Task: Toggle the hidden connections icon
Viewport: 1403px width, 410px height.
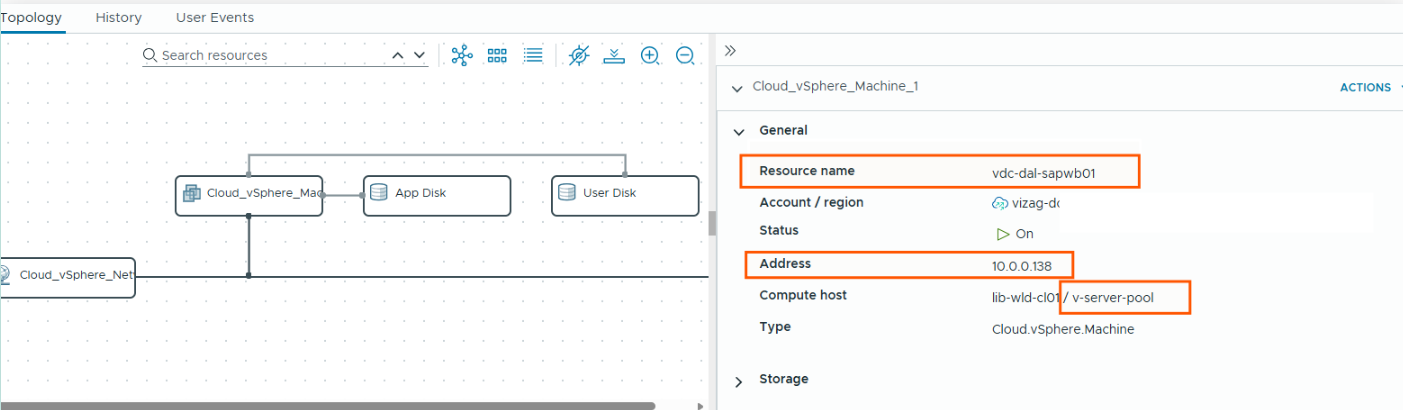Action: [x=579, y=56]
